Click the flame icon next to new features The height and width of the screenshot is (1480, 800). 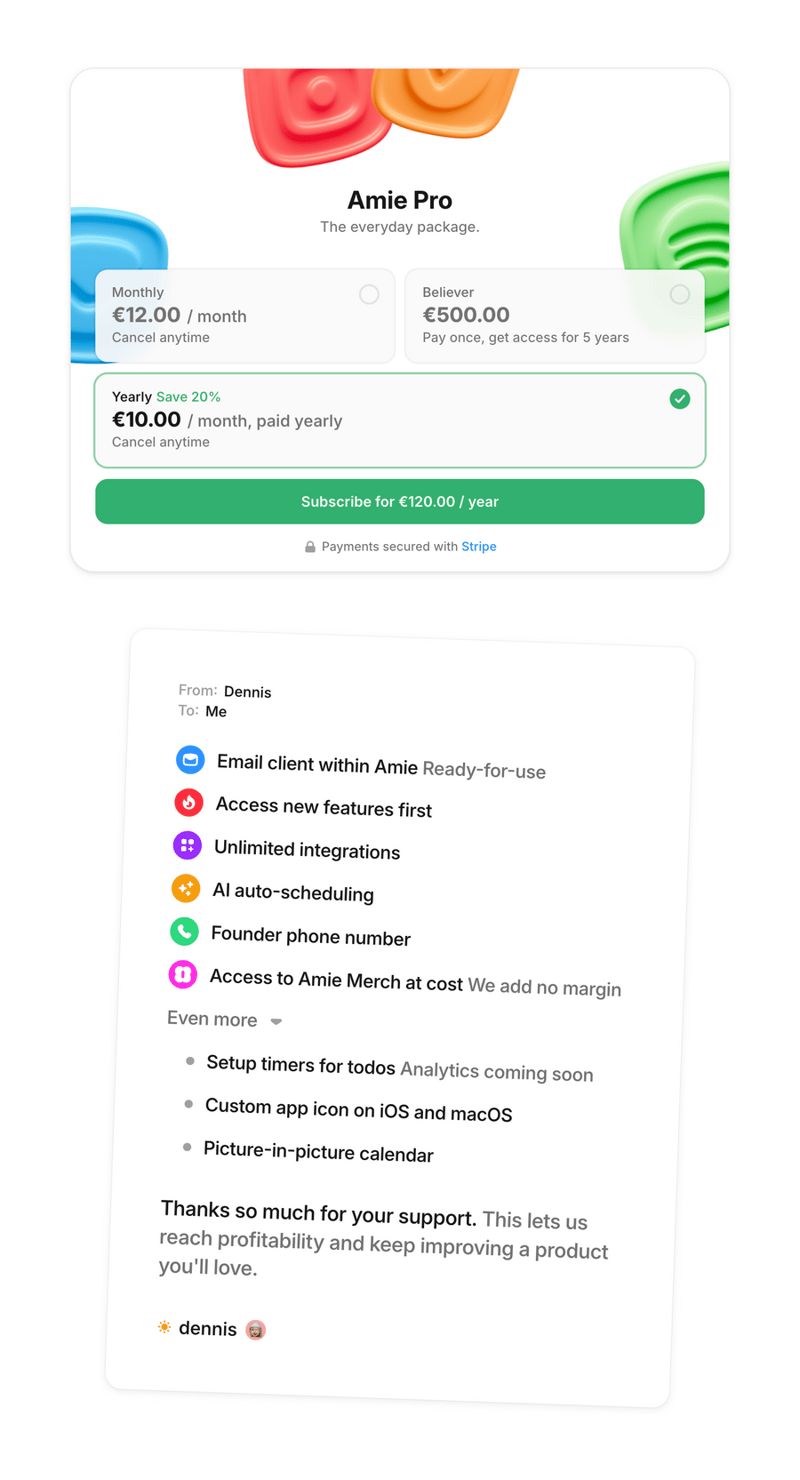tap(189, 803)
